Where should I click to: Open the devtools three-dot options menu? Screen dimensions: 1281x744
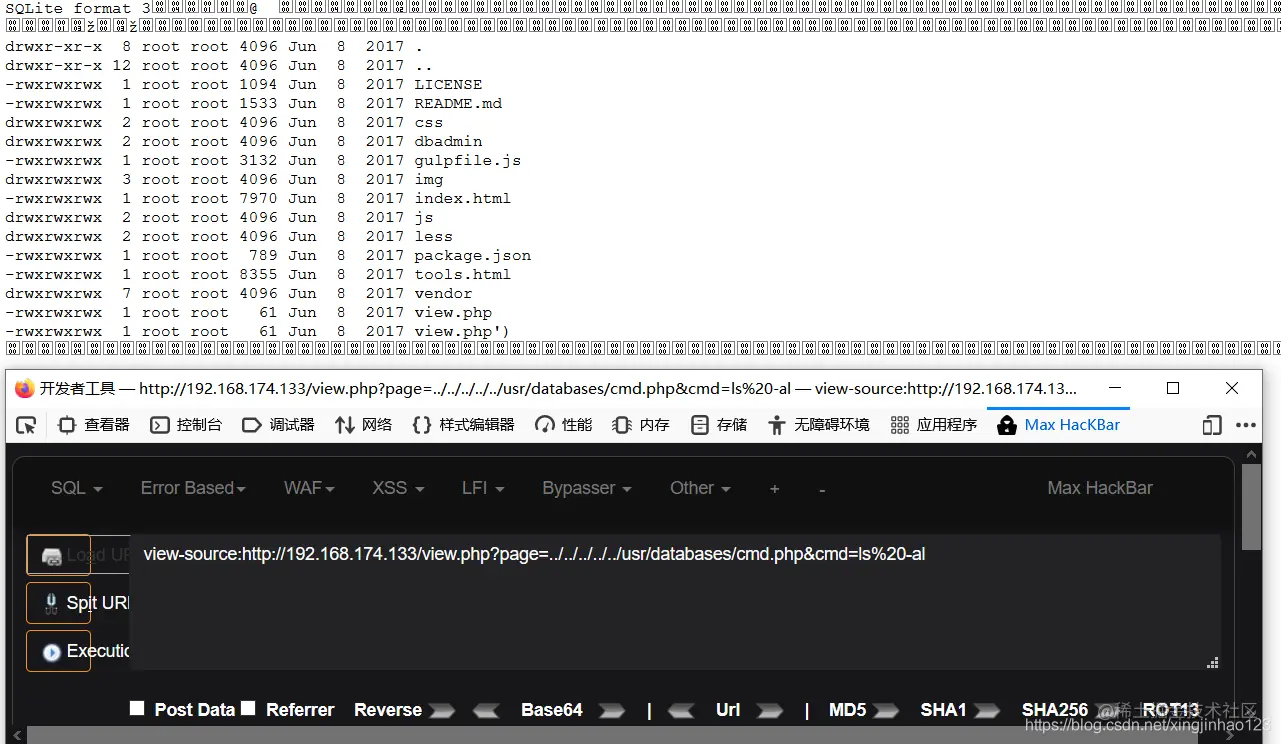point(1245,425)
